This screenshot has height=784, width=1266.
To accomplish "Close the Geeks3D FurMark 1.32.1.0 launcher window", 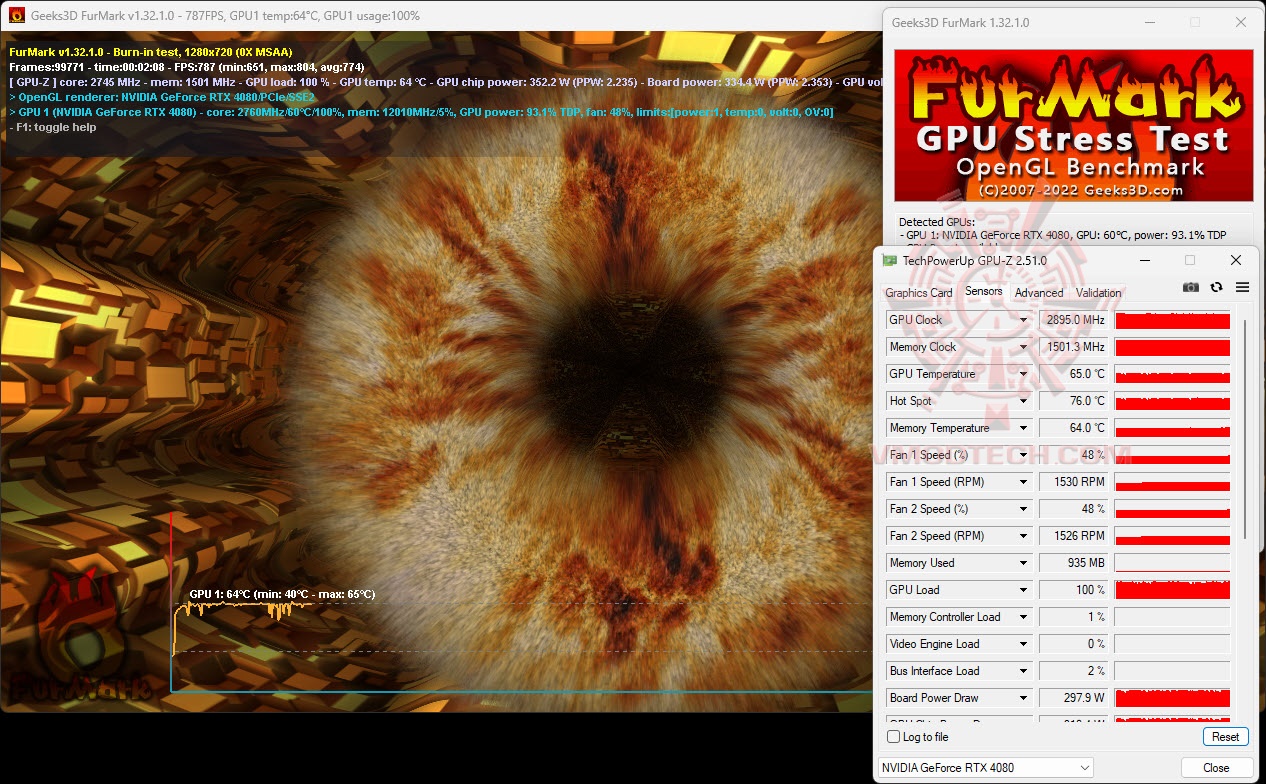I will pyautogui.click(x=1241, y=22).
